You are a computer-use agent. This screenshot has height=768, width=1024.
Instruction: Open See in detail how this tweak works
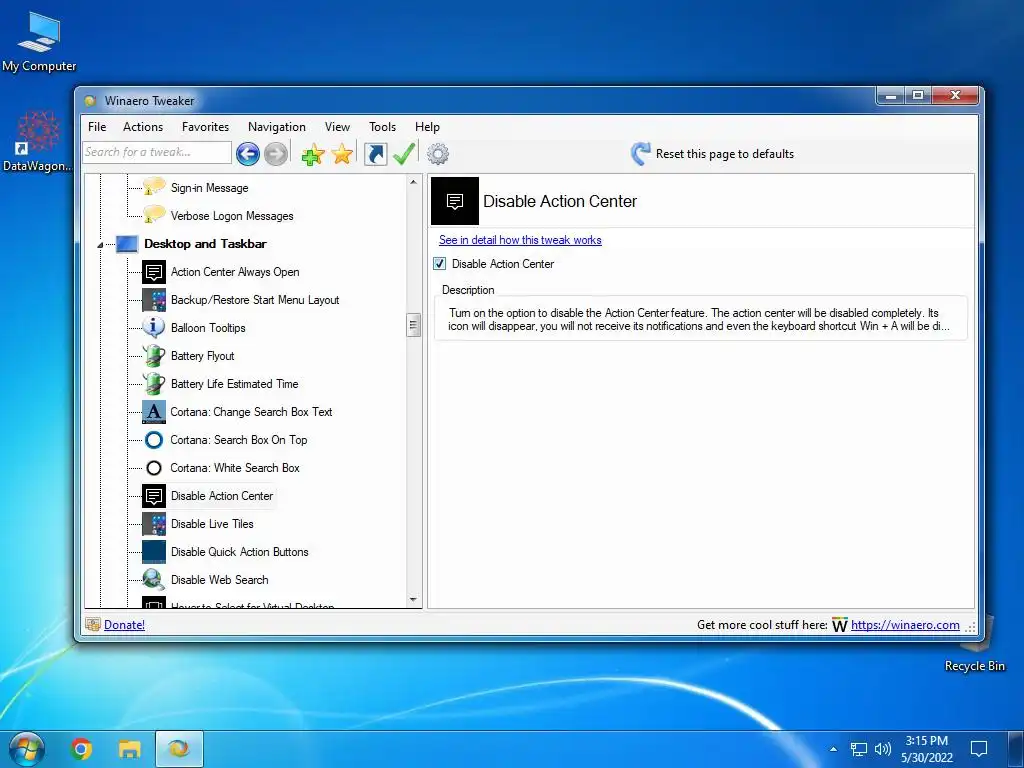[x=520, y=240]
